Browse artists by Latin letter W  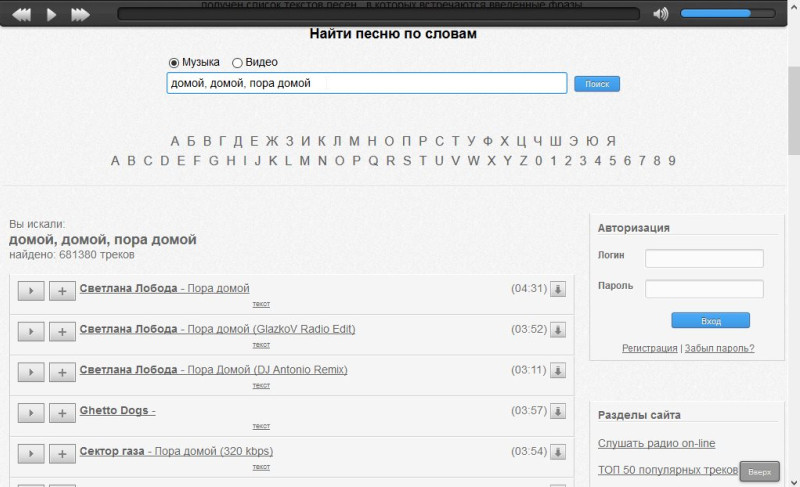(x=473, y=161)
